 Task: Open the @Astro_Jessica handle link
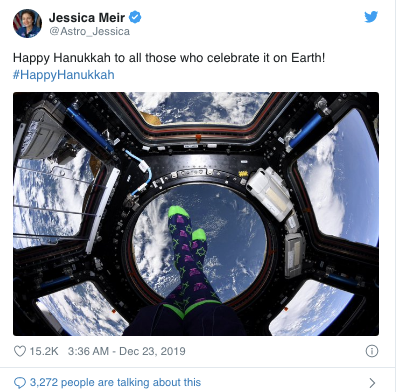[89, 31]
